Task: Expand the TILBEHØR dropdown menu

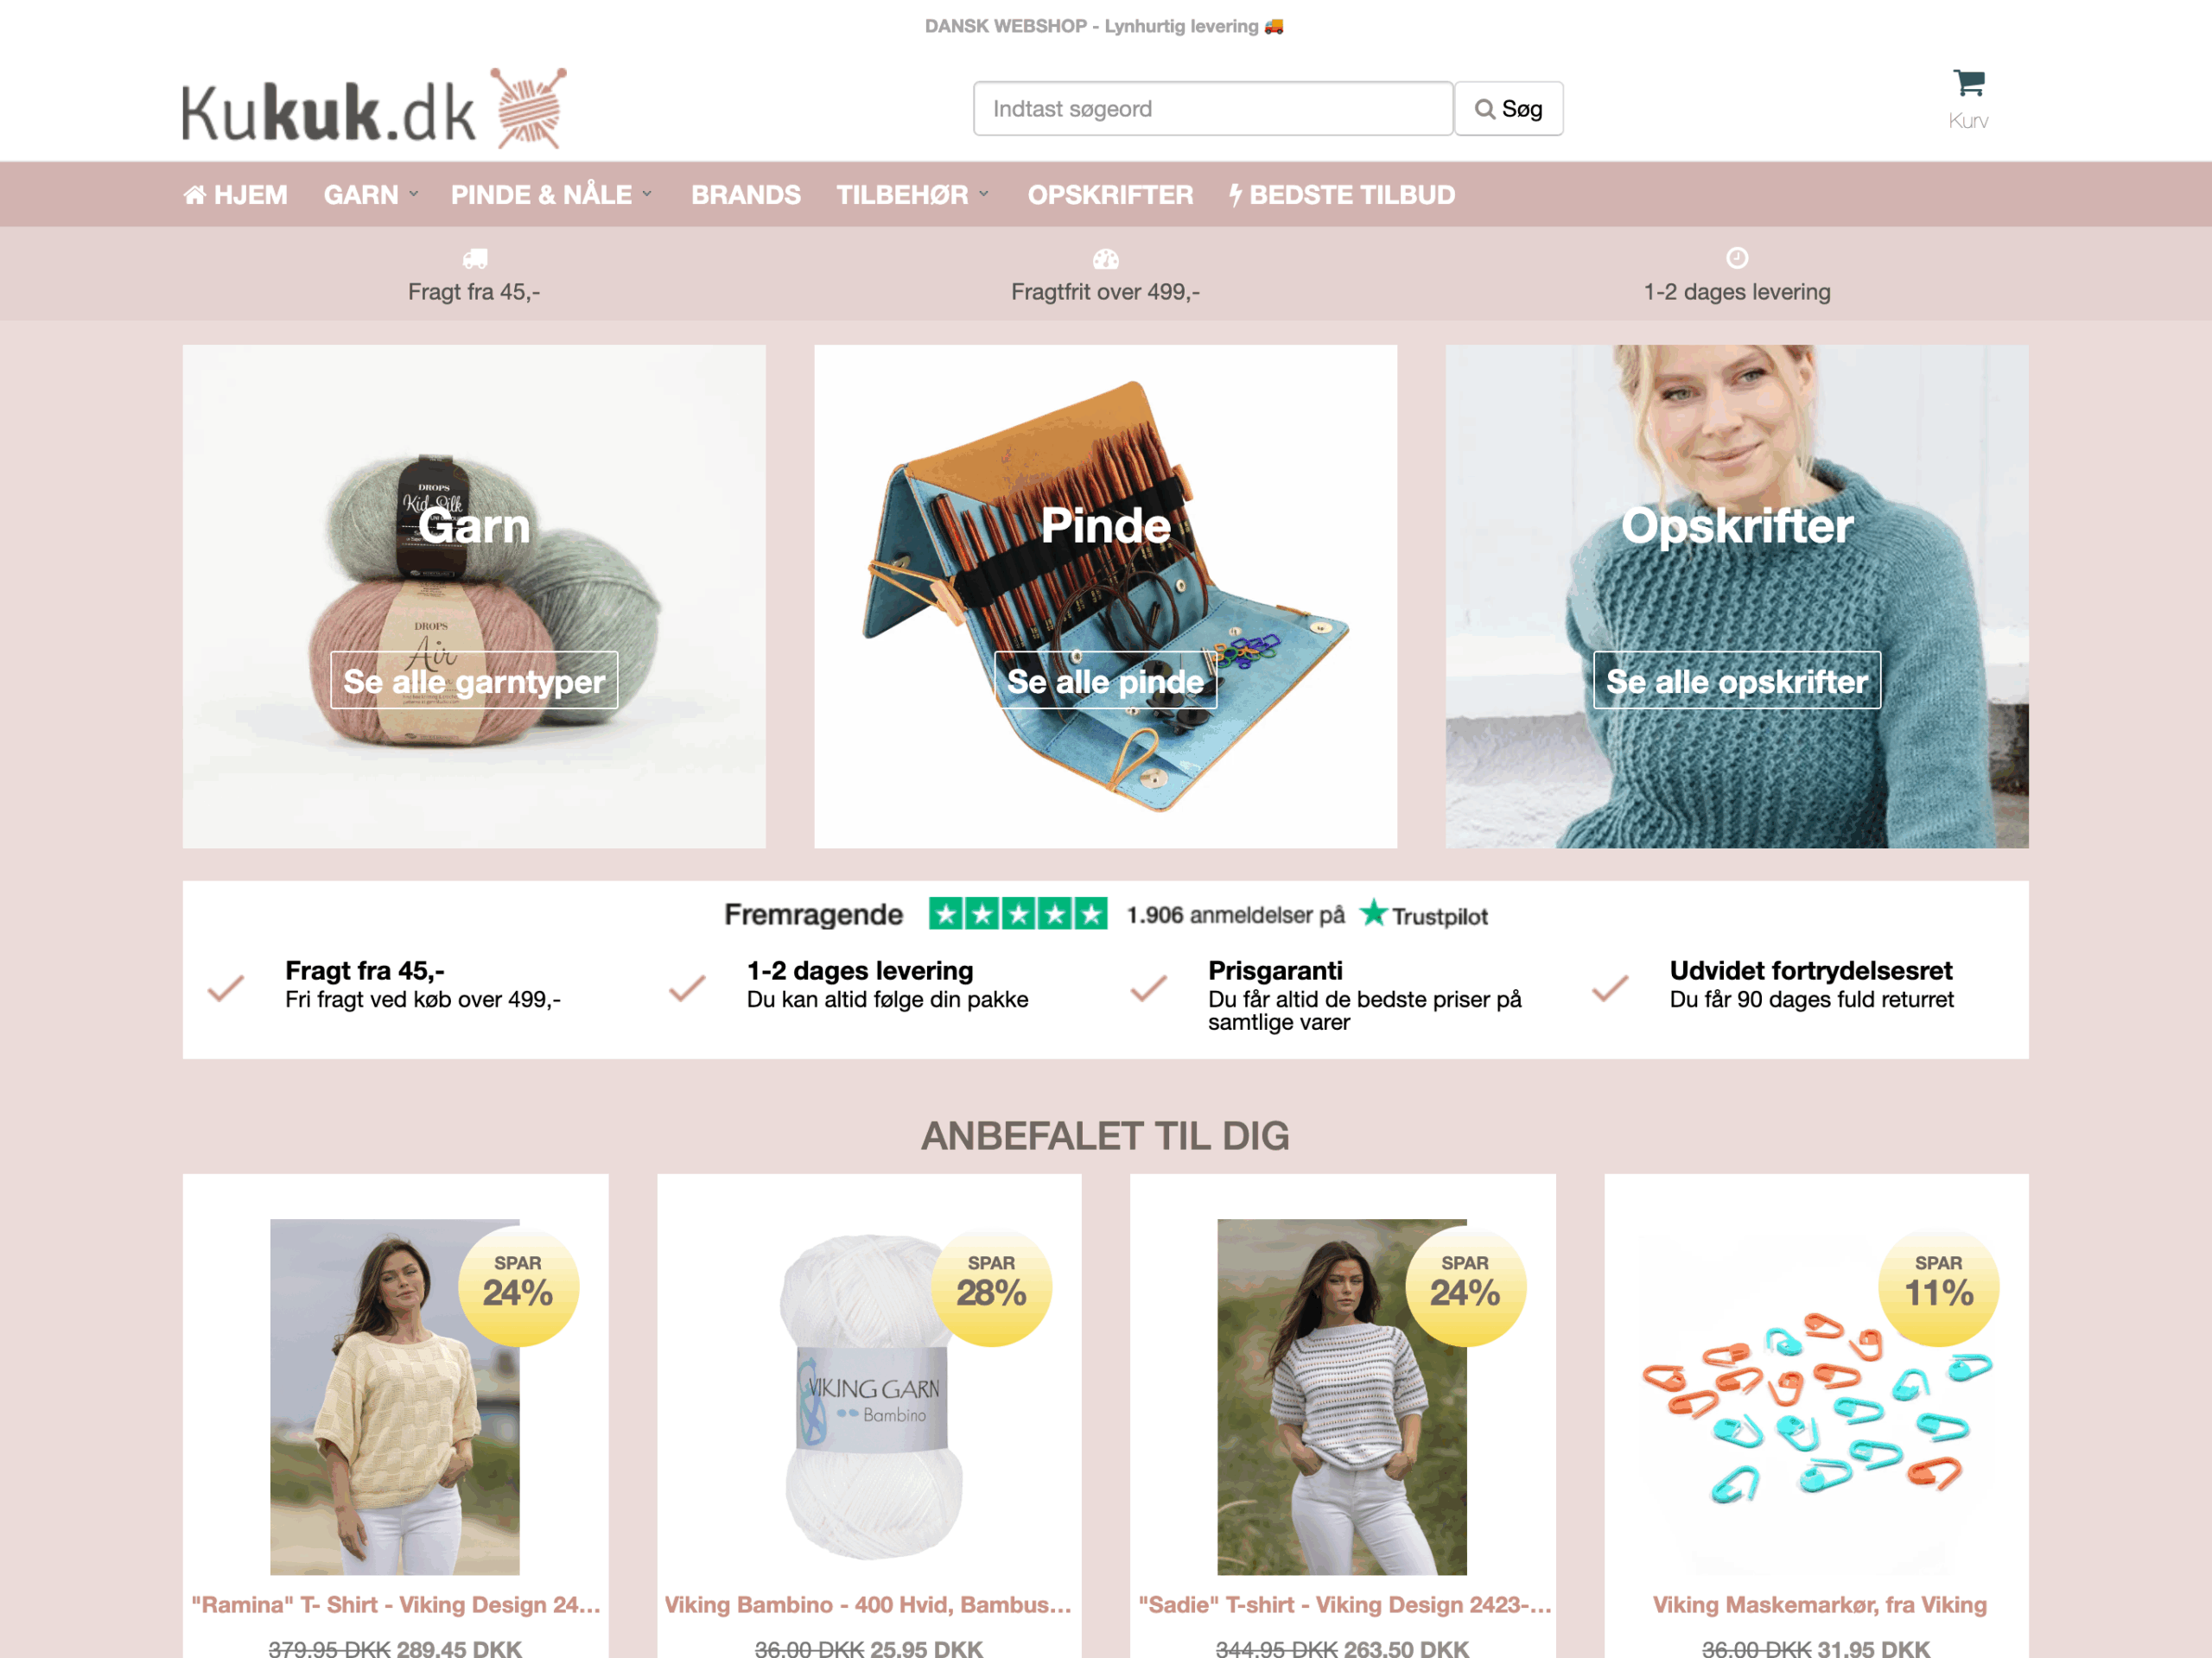Action: [x=913, y=195]
